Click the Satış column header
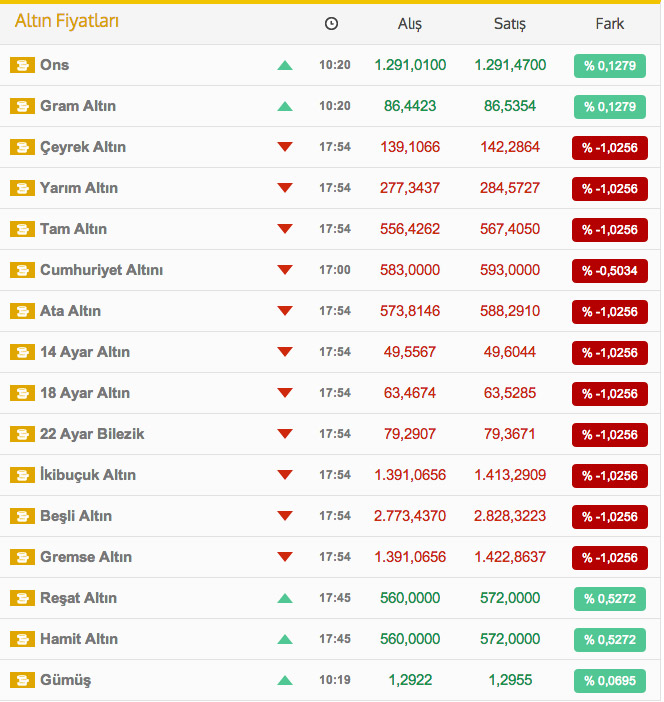Viewport: 664px width, 702px height. pos(509,24)
